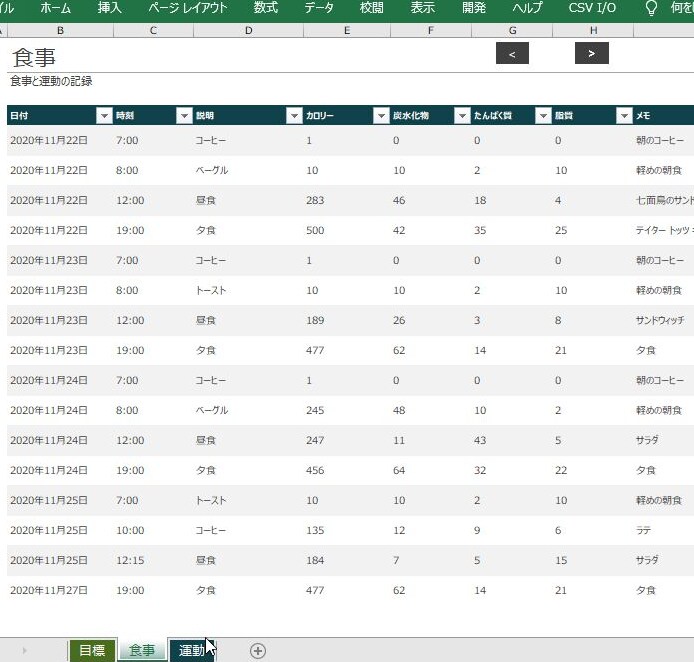
Task: Open the 日付 column filter dropdown
Action: (104, 116)
